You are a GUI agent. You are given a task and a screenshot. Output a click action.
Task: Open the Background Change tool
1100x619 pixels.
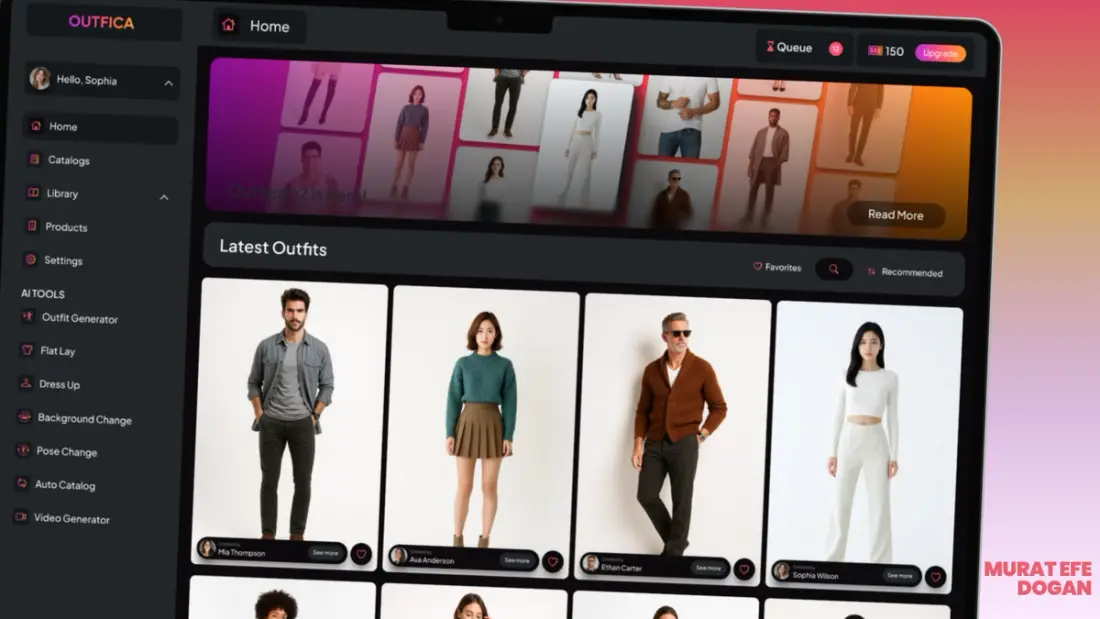coord(84,419)
